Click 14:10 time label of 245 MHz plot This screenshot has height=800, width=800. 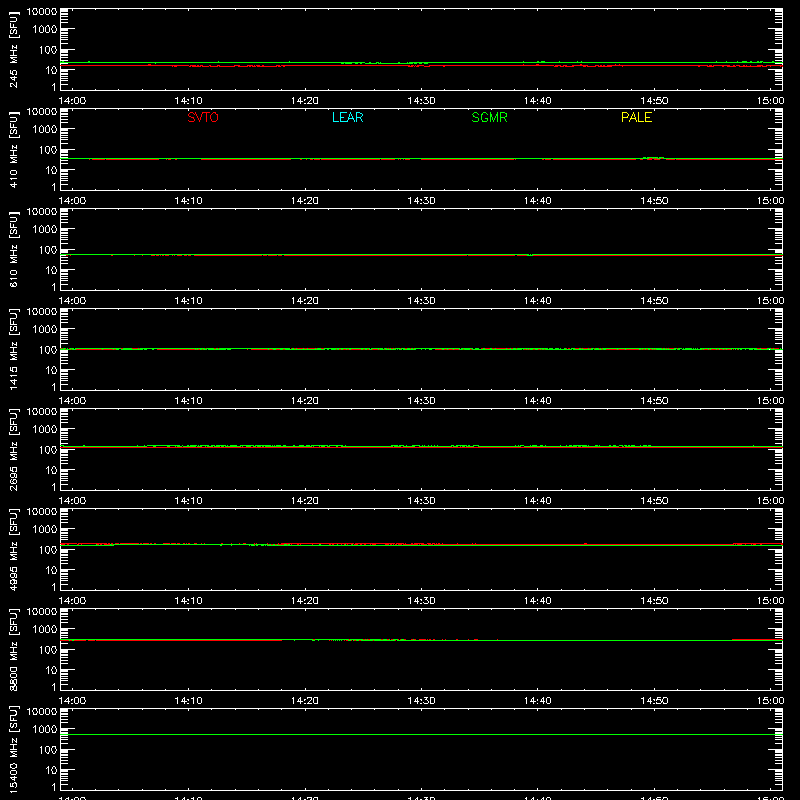click(x=189, y=101)
